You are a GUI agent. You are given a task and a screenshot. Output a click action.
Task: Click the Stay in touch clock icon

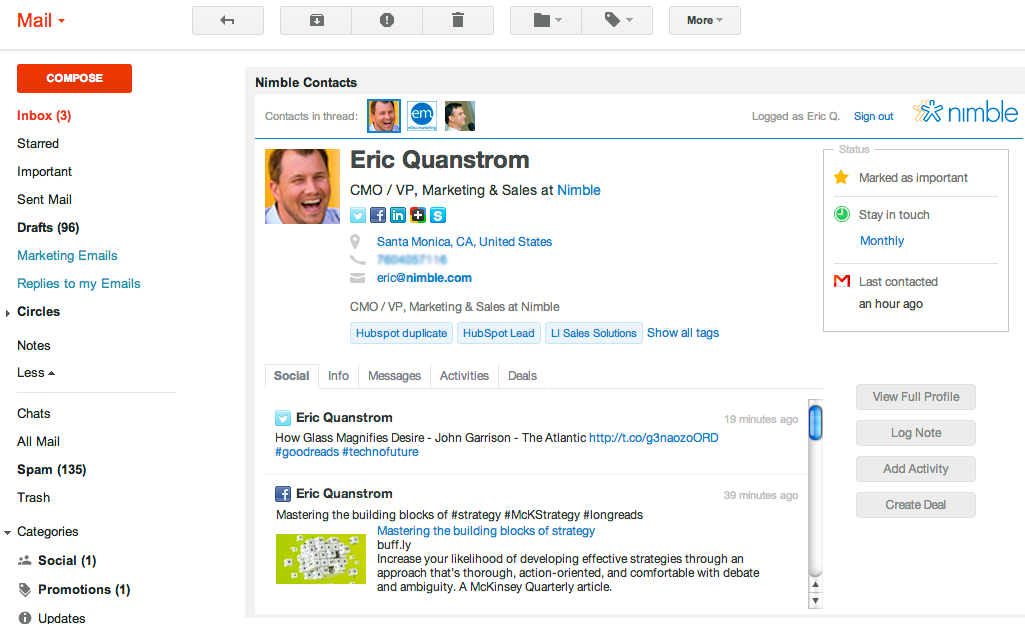click(x=842, y=214)
